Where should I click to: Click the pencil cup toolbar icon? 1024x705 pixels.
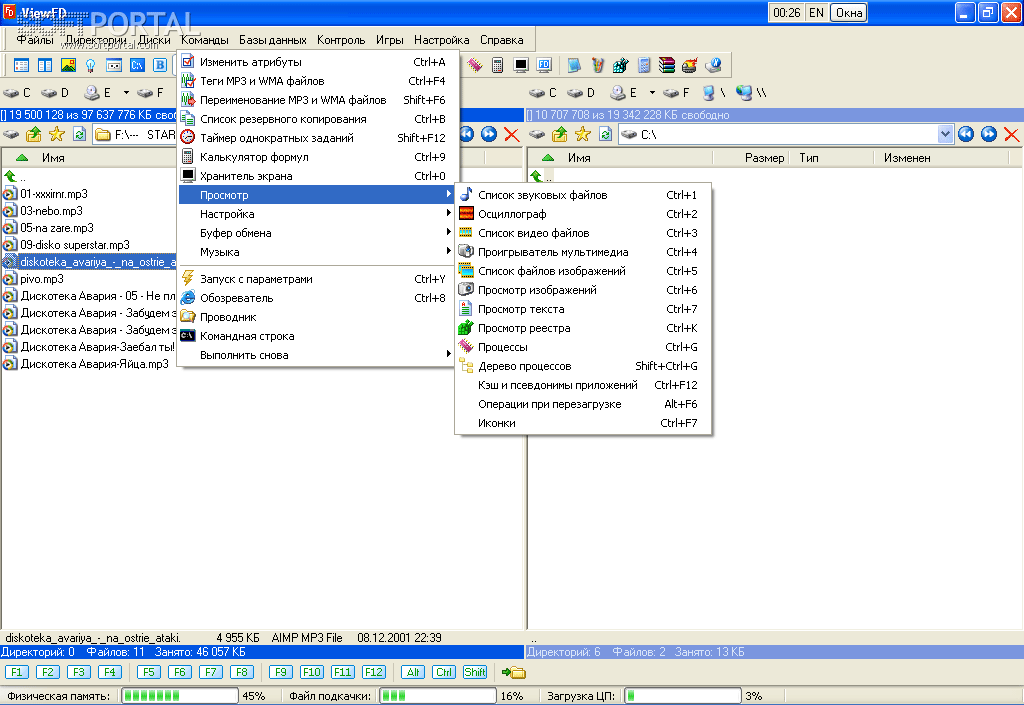tap(598, 65)
